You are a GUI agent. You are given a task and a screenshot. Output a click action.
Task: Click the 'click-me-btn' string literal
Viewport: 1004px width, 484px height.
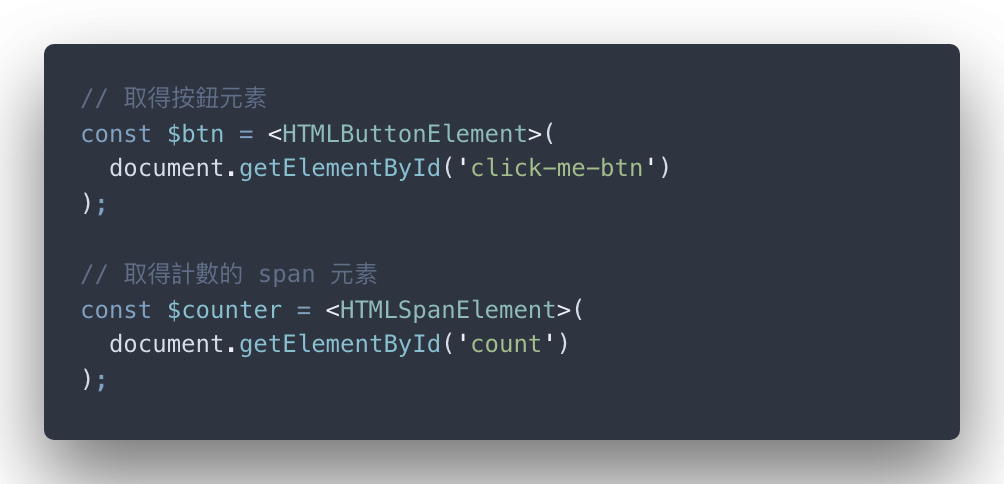556,168
